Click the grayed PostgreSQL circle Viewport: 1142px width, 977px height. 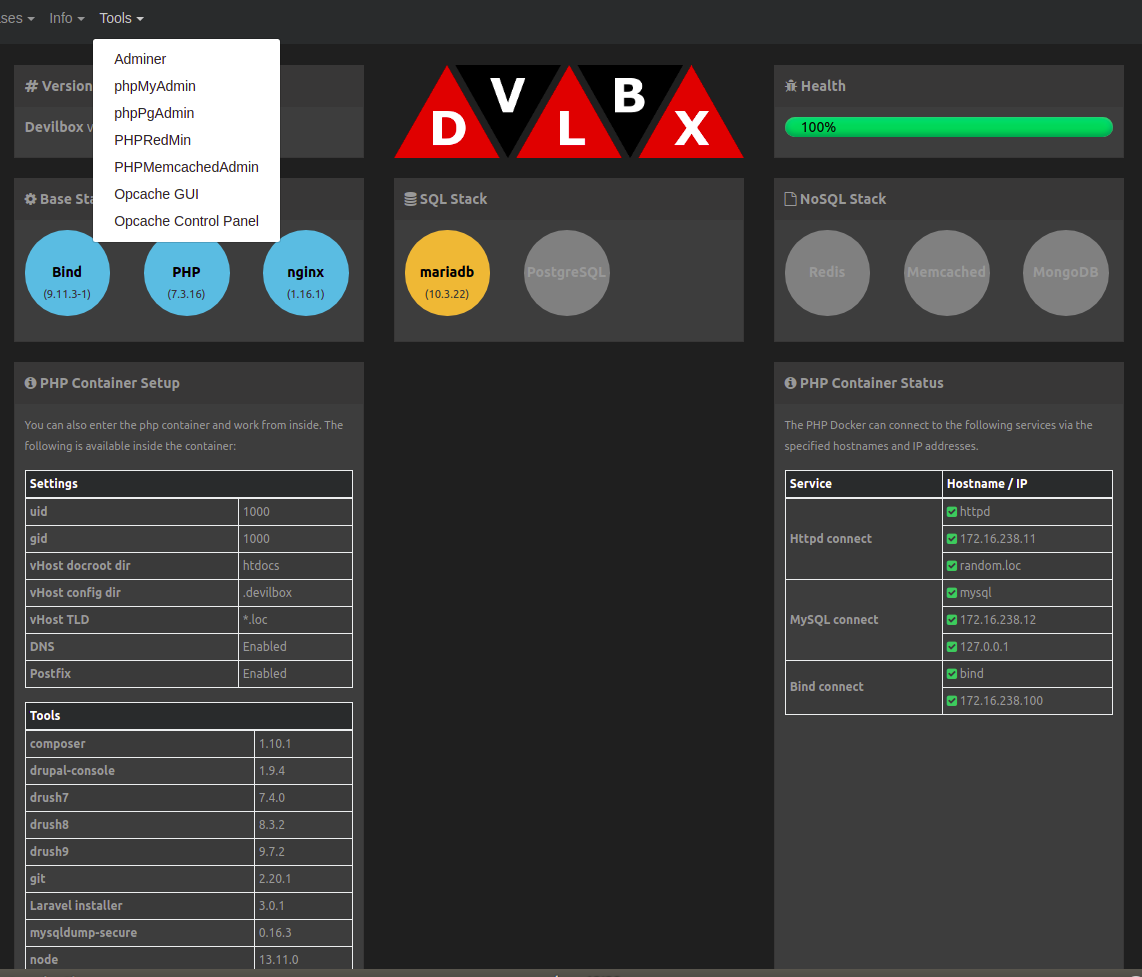click(x=567, y=272)
